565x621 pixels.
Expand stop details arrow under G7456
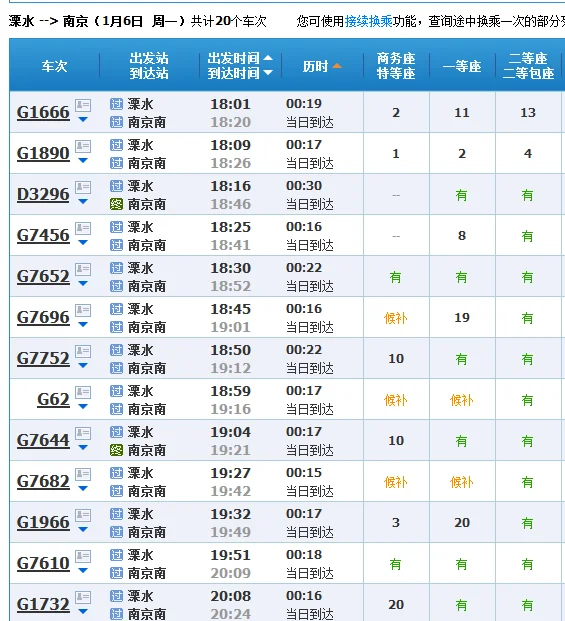coord(83,242)
